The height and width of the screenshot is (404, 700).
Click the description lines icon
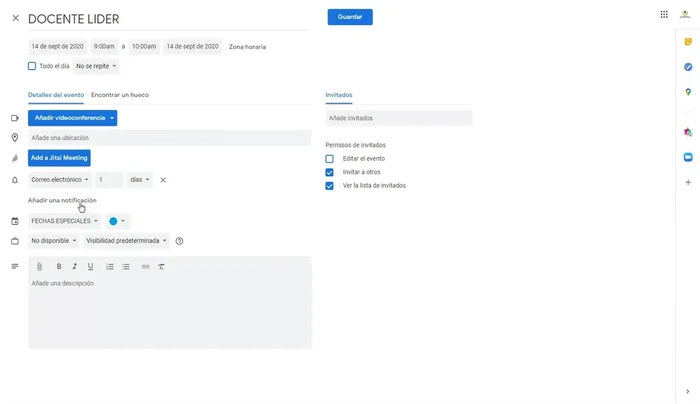(15, 267)
